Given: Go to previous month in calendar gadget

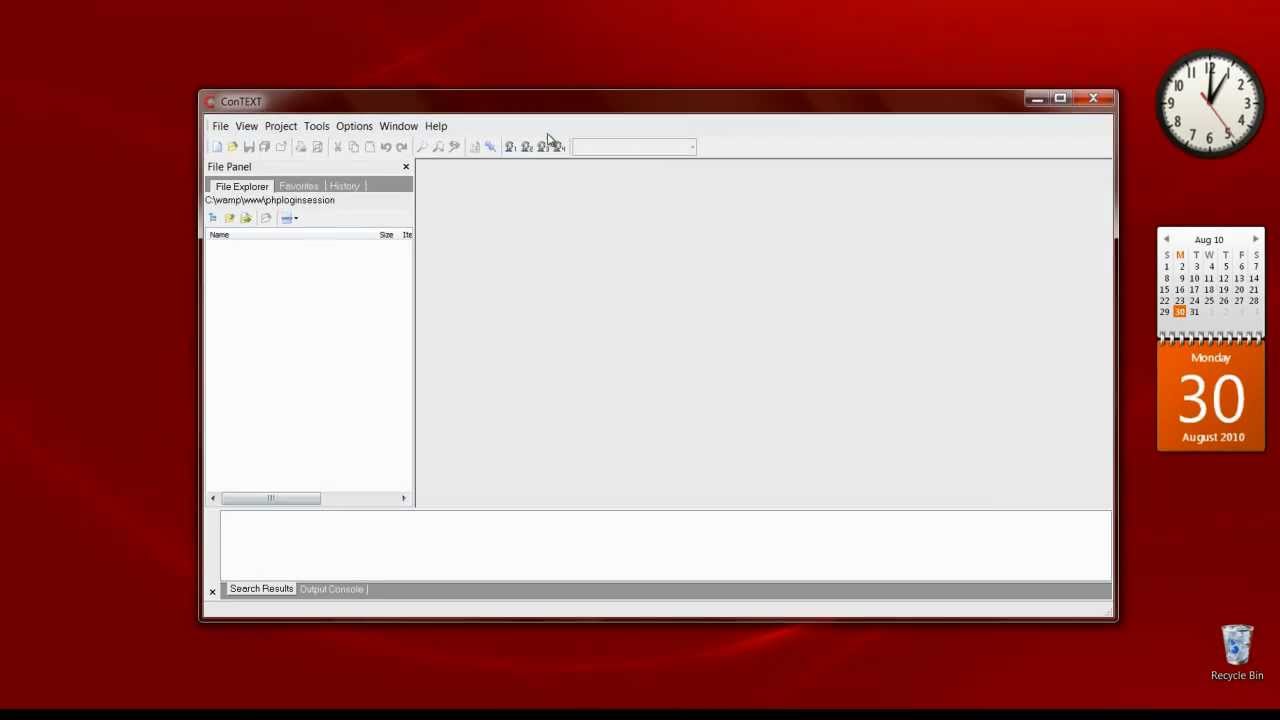Looking at the screenshot, I should coord(1166,240).
